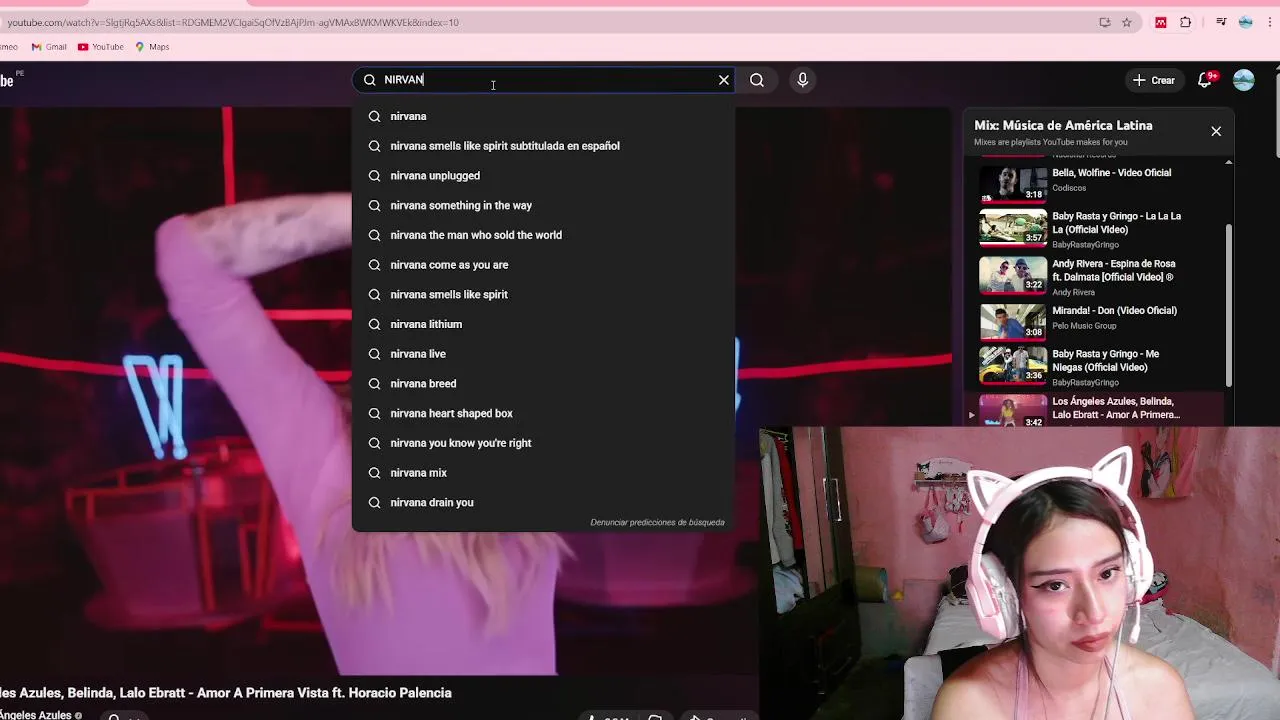Play Andy Rivera Espina de Rosa thumbnail
Image resolution: width=1280 pixels, height=720 pixels.
click(1013, 273)
